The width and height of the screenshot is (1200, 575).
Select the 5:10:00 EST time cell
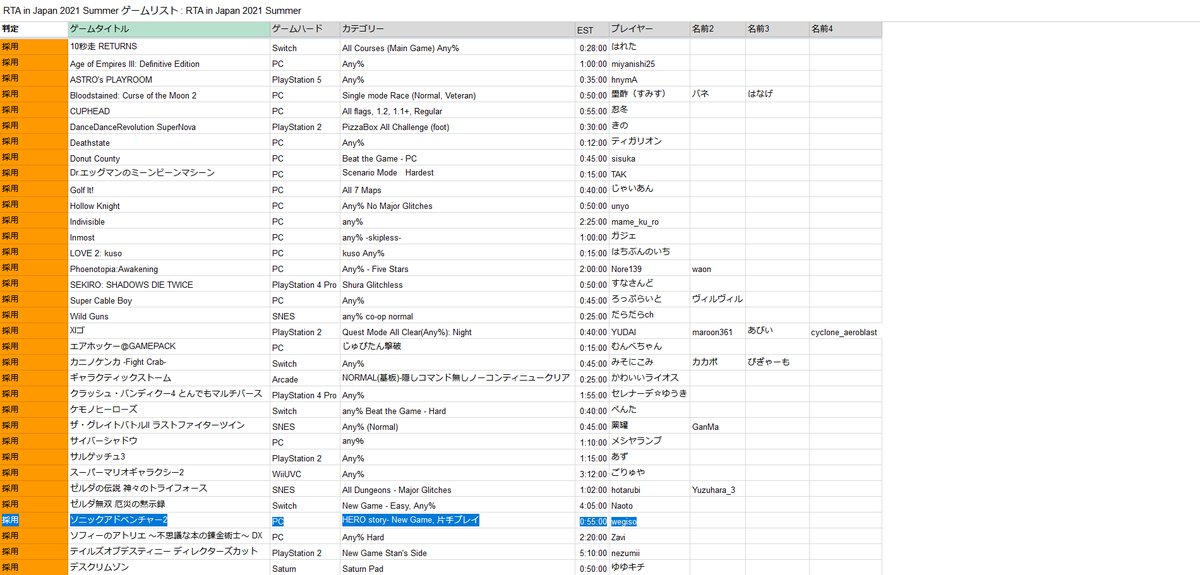[591, 552]
